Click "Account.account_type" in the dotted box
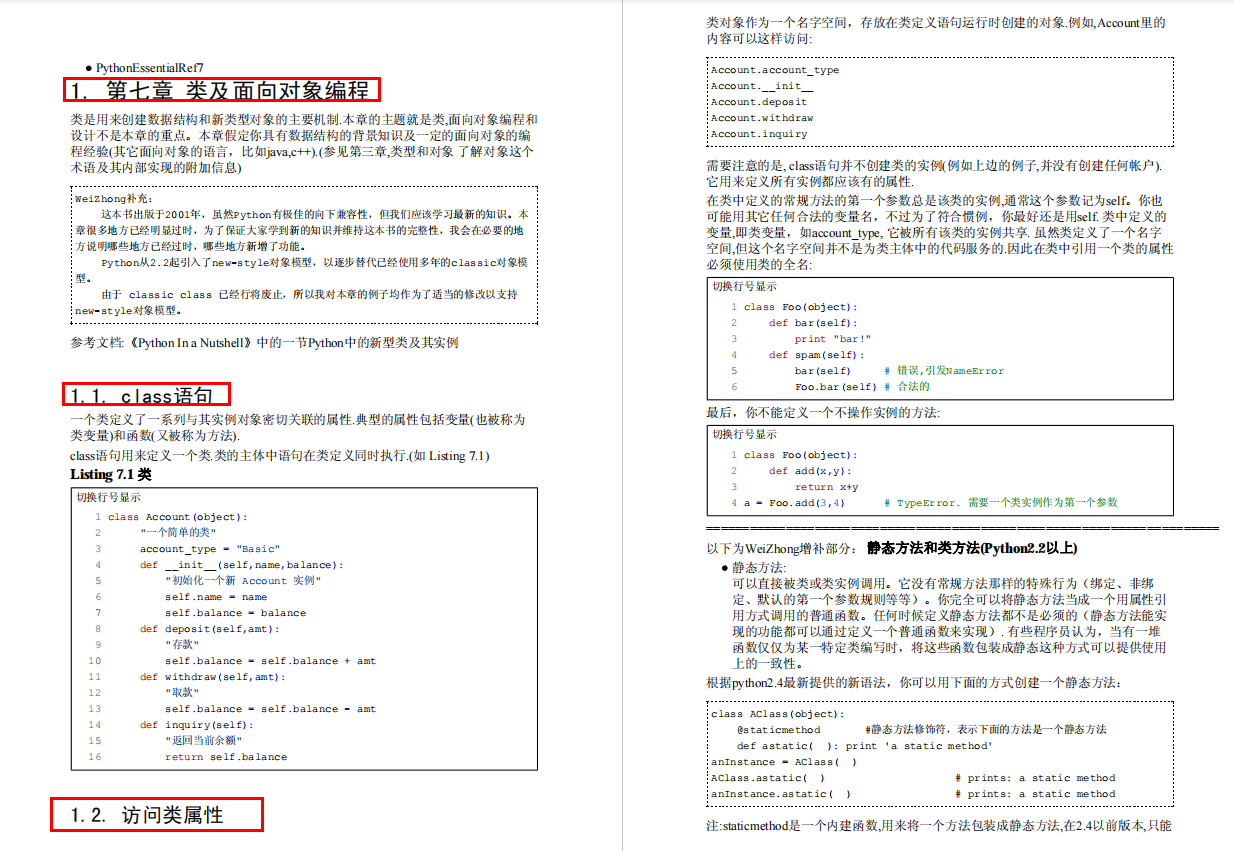 (x=775, y=70)
